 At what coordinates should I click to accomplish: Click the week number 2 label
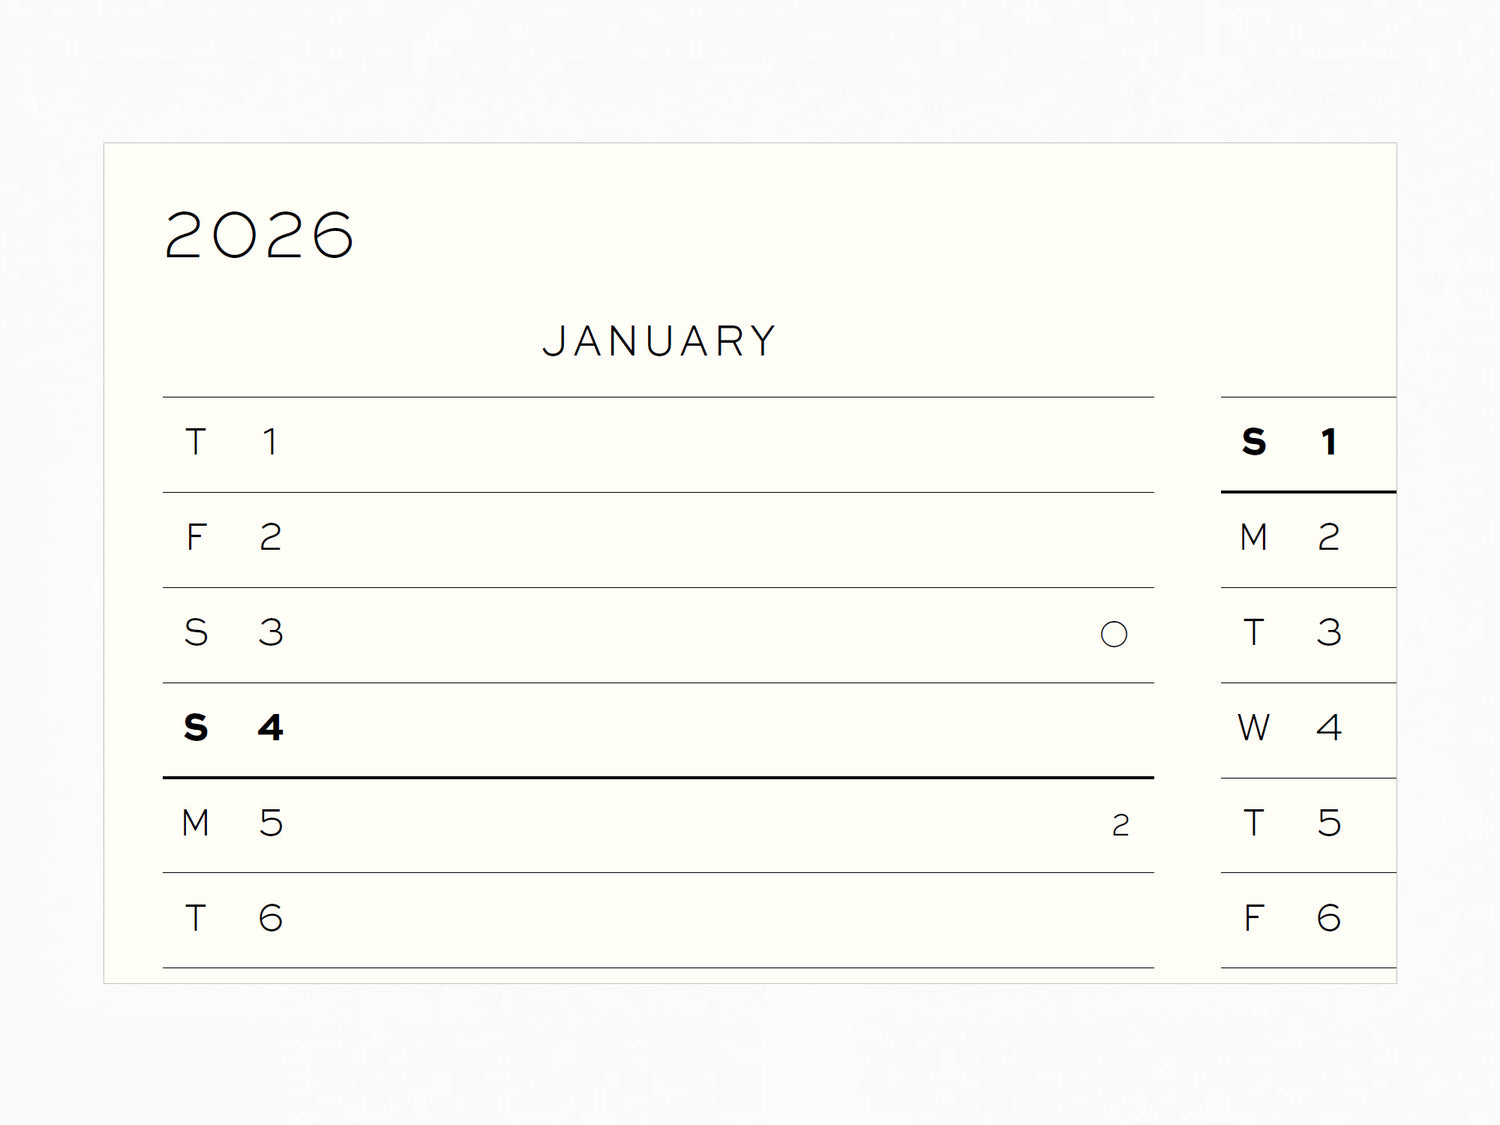(1120, 825)
